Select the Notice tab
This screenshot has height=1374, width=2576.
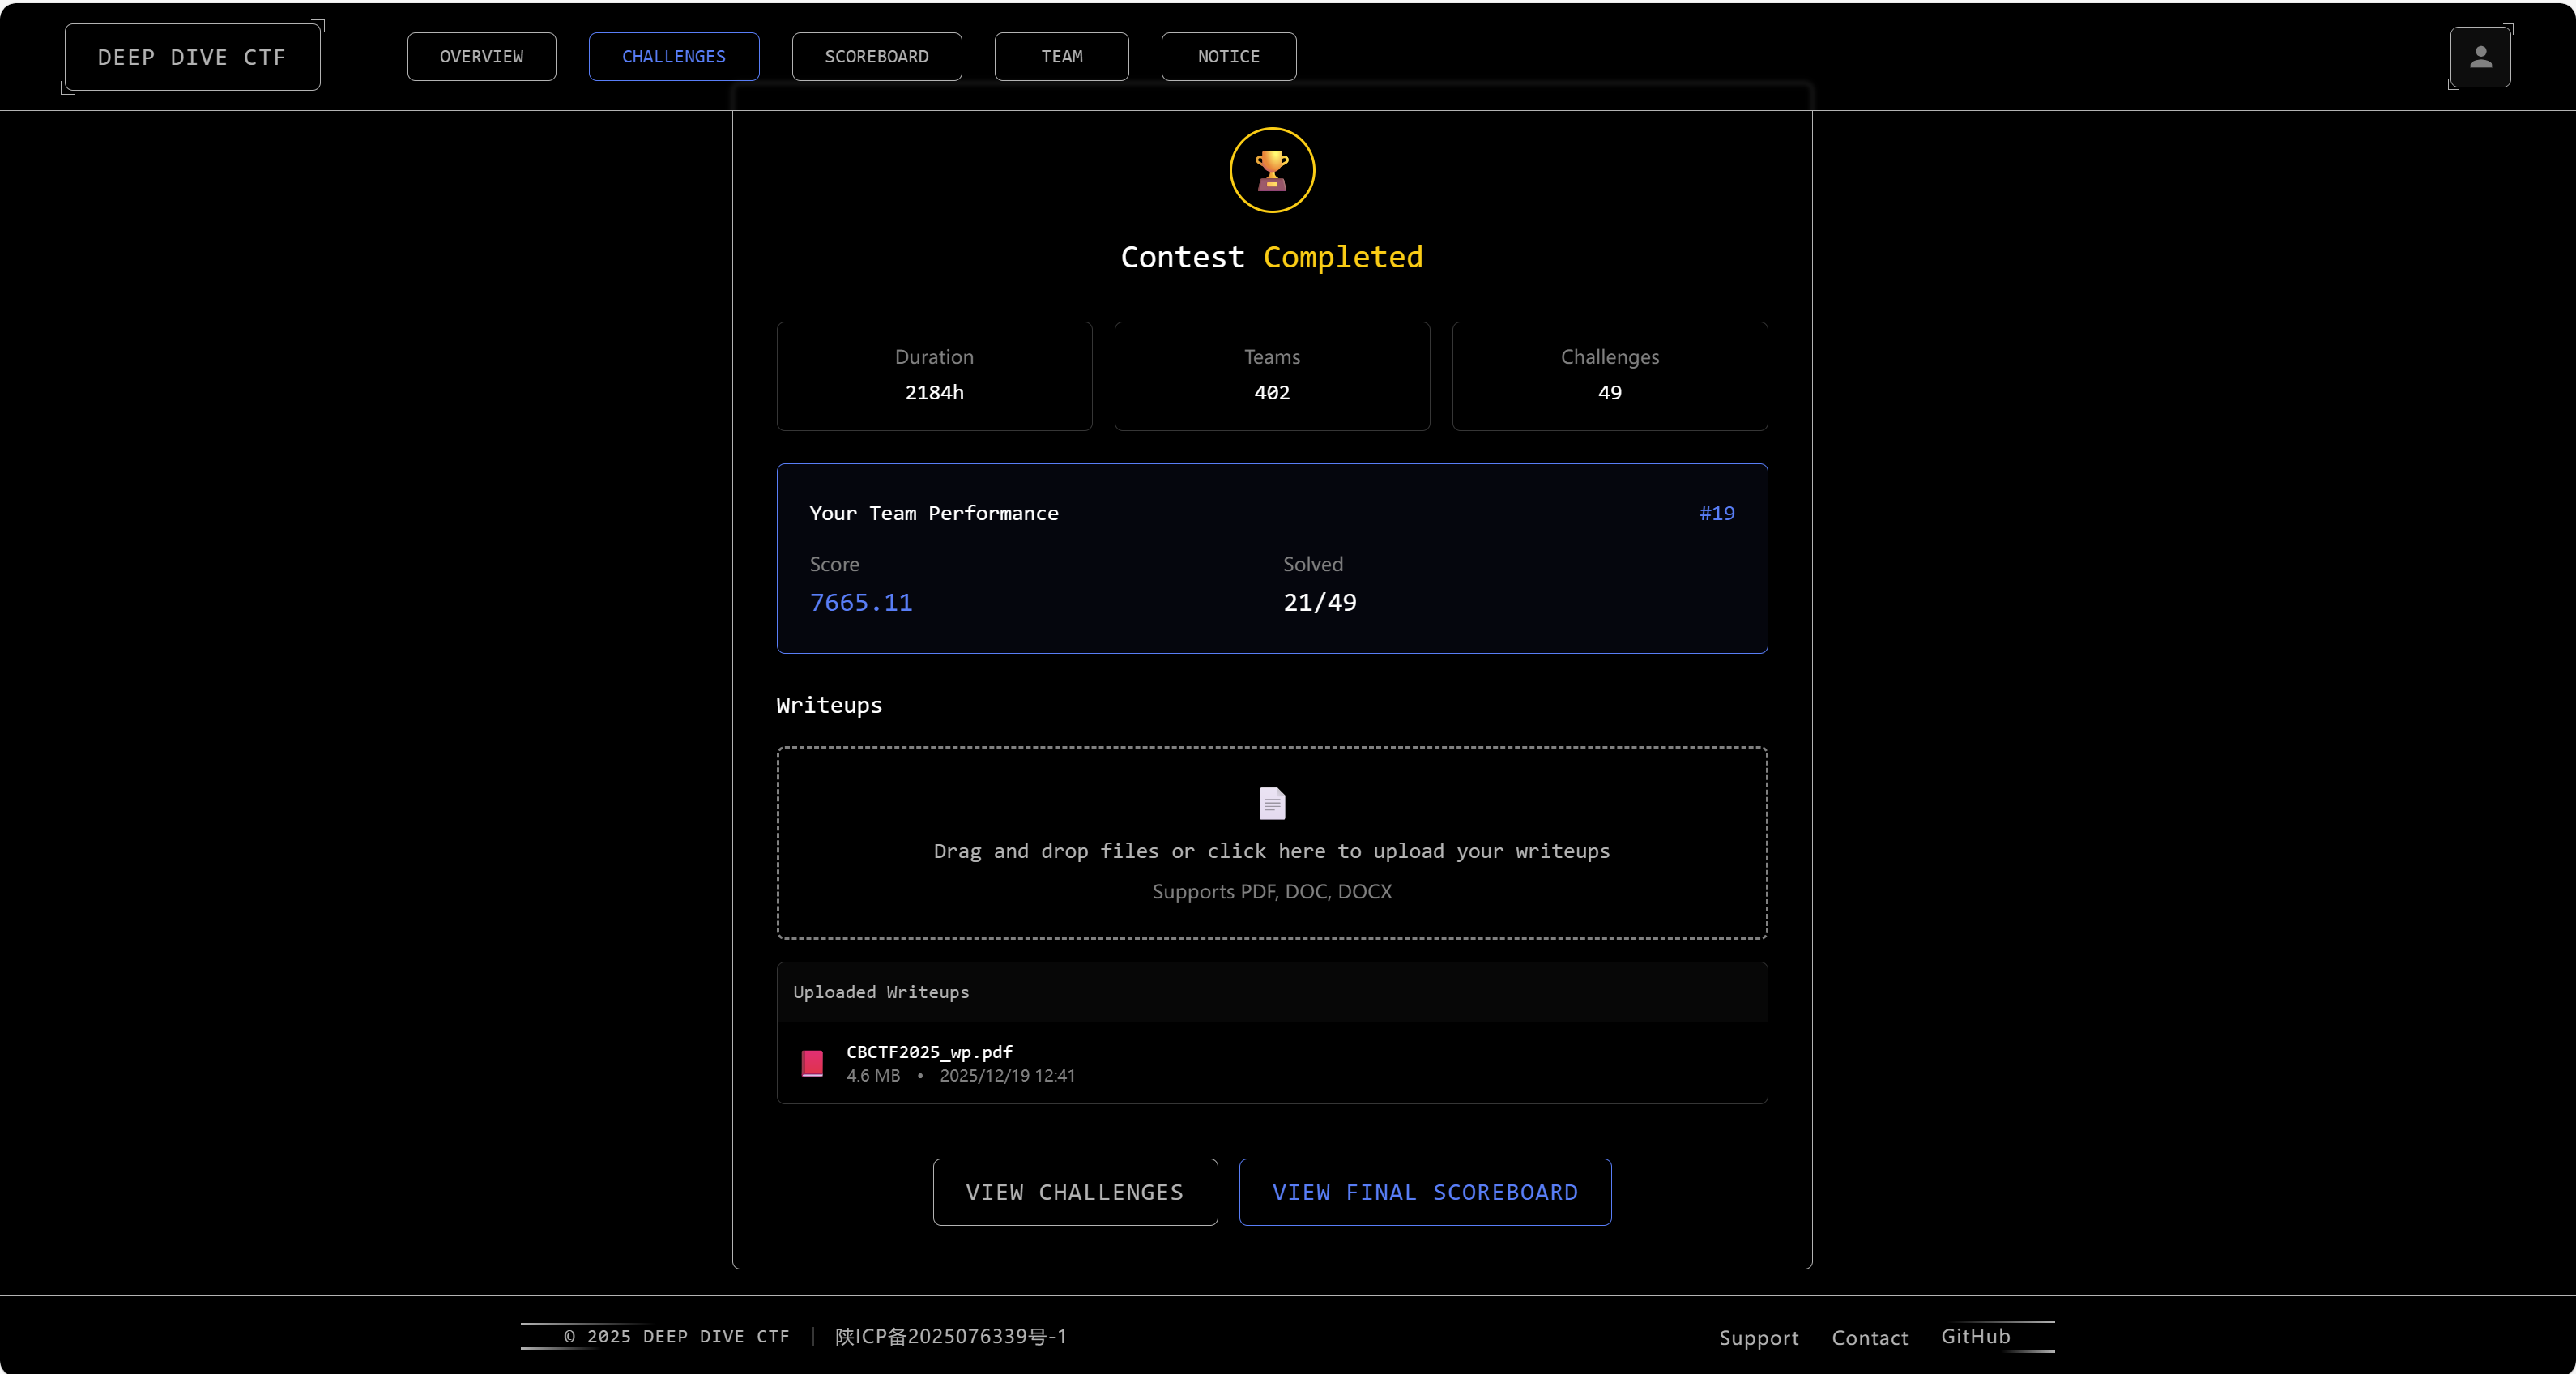point(1228,57)
